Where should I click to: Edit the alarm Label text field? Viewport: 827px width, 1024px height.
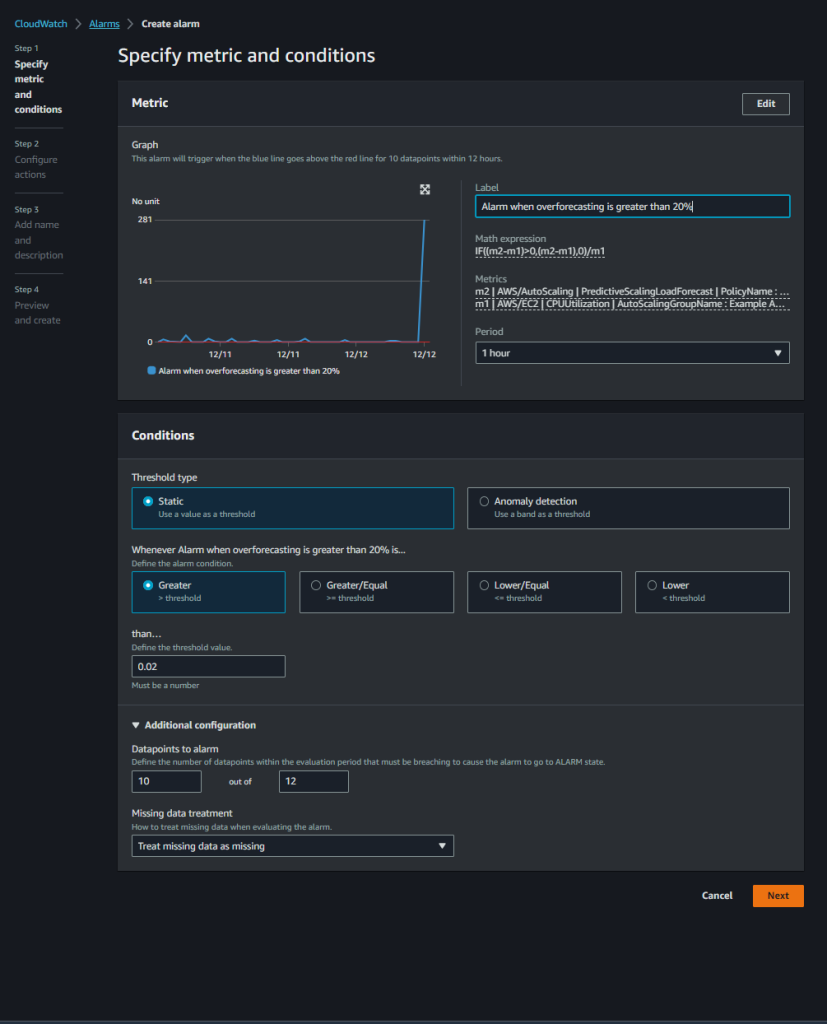(x=631, y=206)
